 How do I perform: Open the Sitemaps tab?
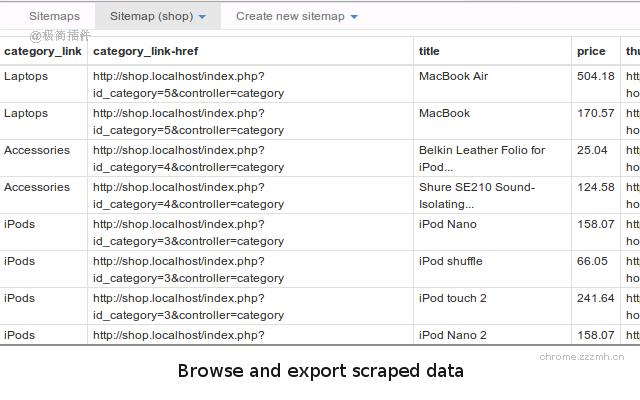54,16
